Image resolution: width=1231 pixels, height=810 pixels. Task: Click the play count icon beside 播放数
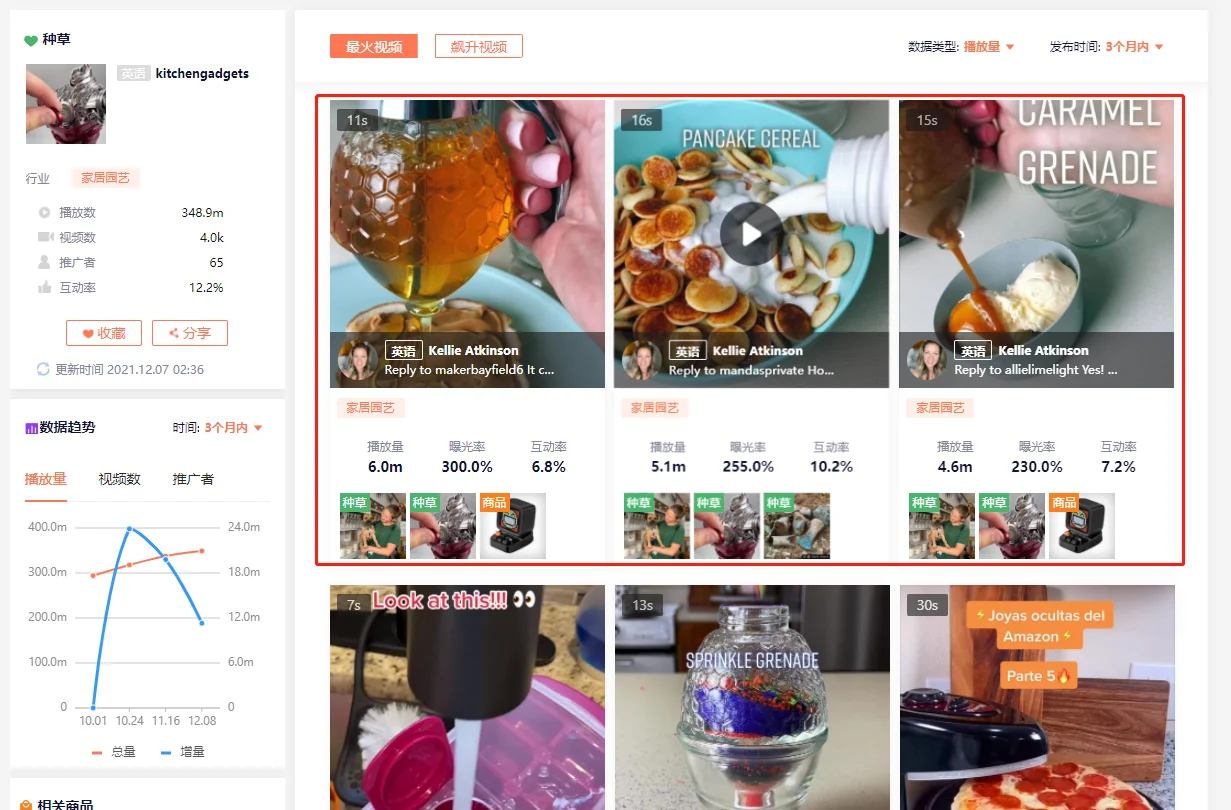[x=44, y=212]
